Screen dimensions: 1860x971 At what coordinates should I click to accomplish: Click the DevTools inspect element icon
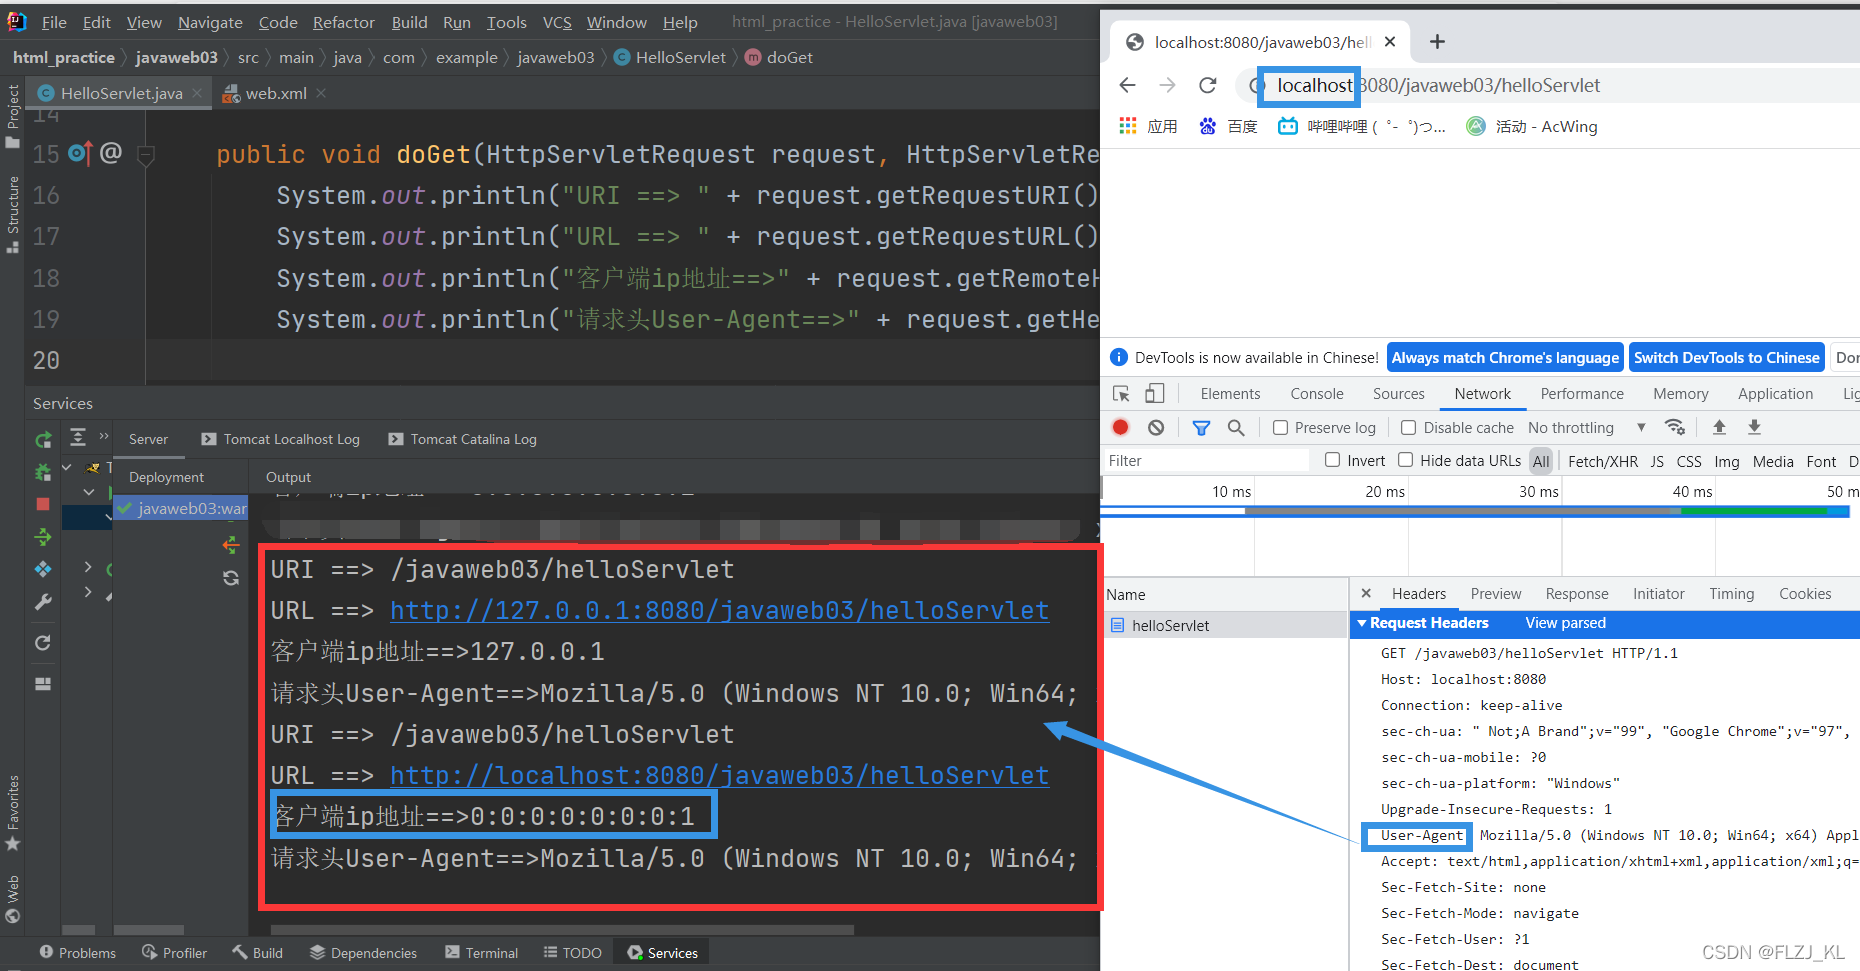coord(1121,394)
